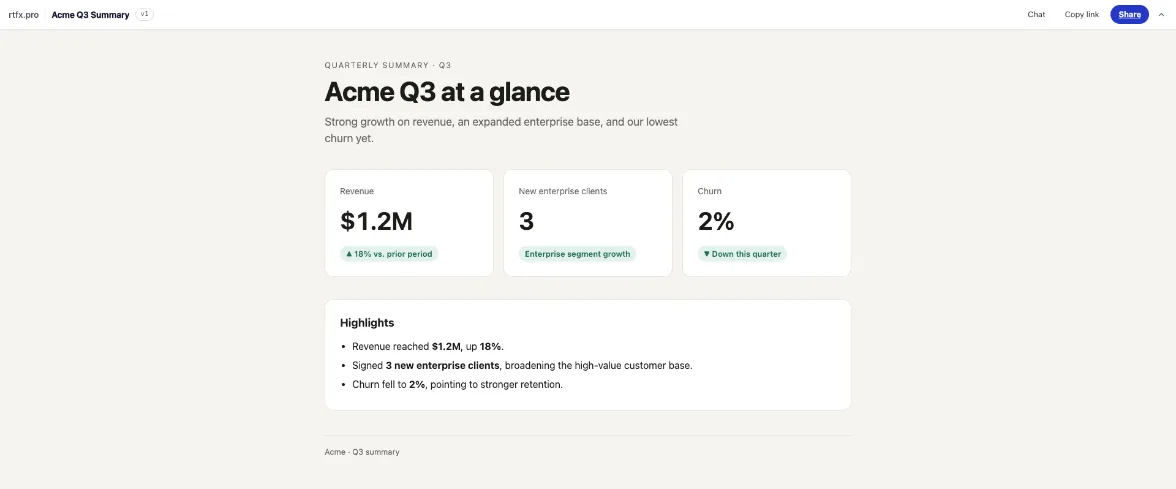Click the Highlights section heading
Image resolution: width=1176 pixels, height=489 pixels.
pyautogui.click(x=367, y=322)
